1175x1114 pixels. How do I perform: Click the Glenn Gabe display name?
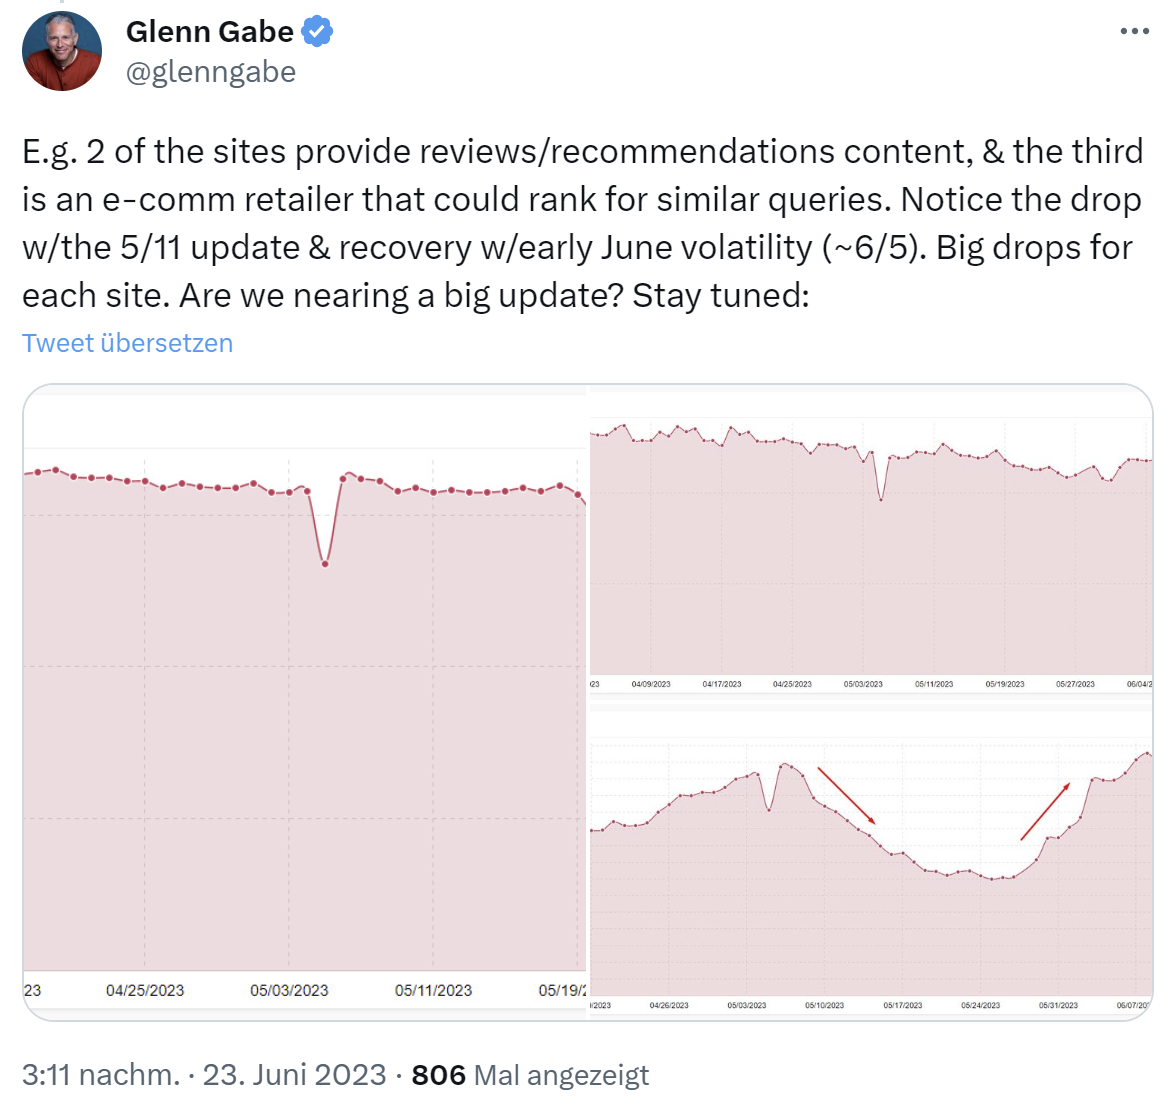coord(210,30)
